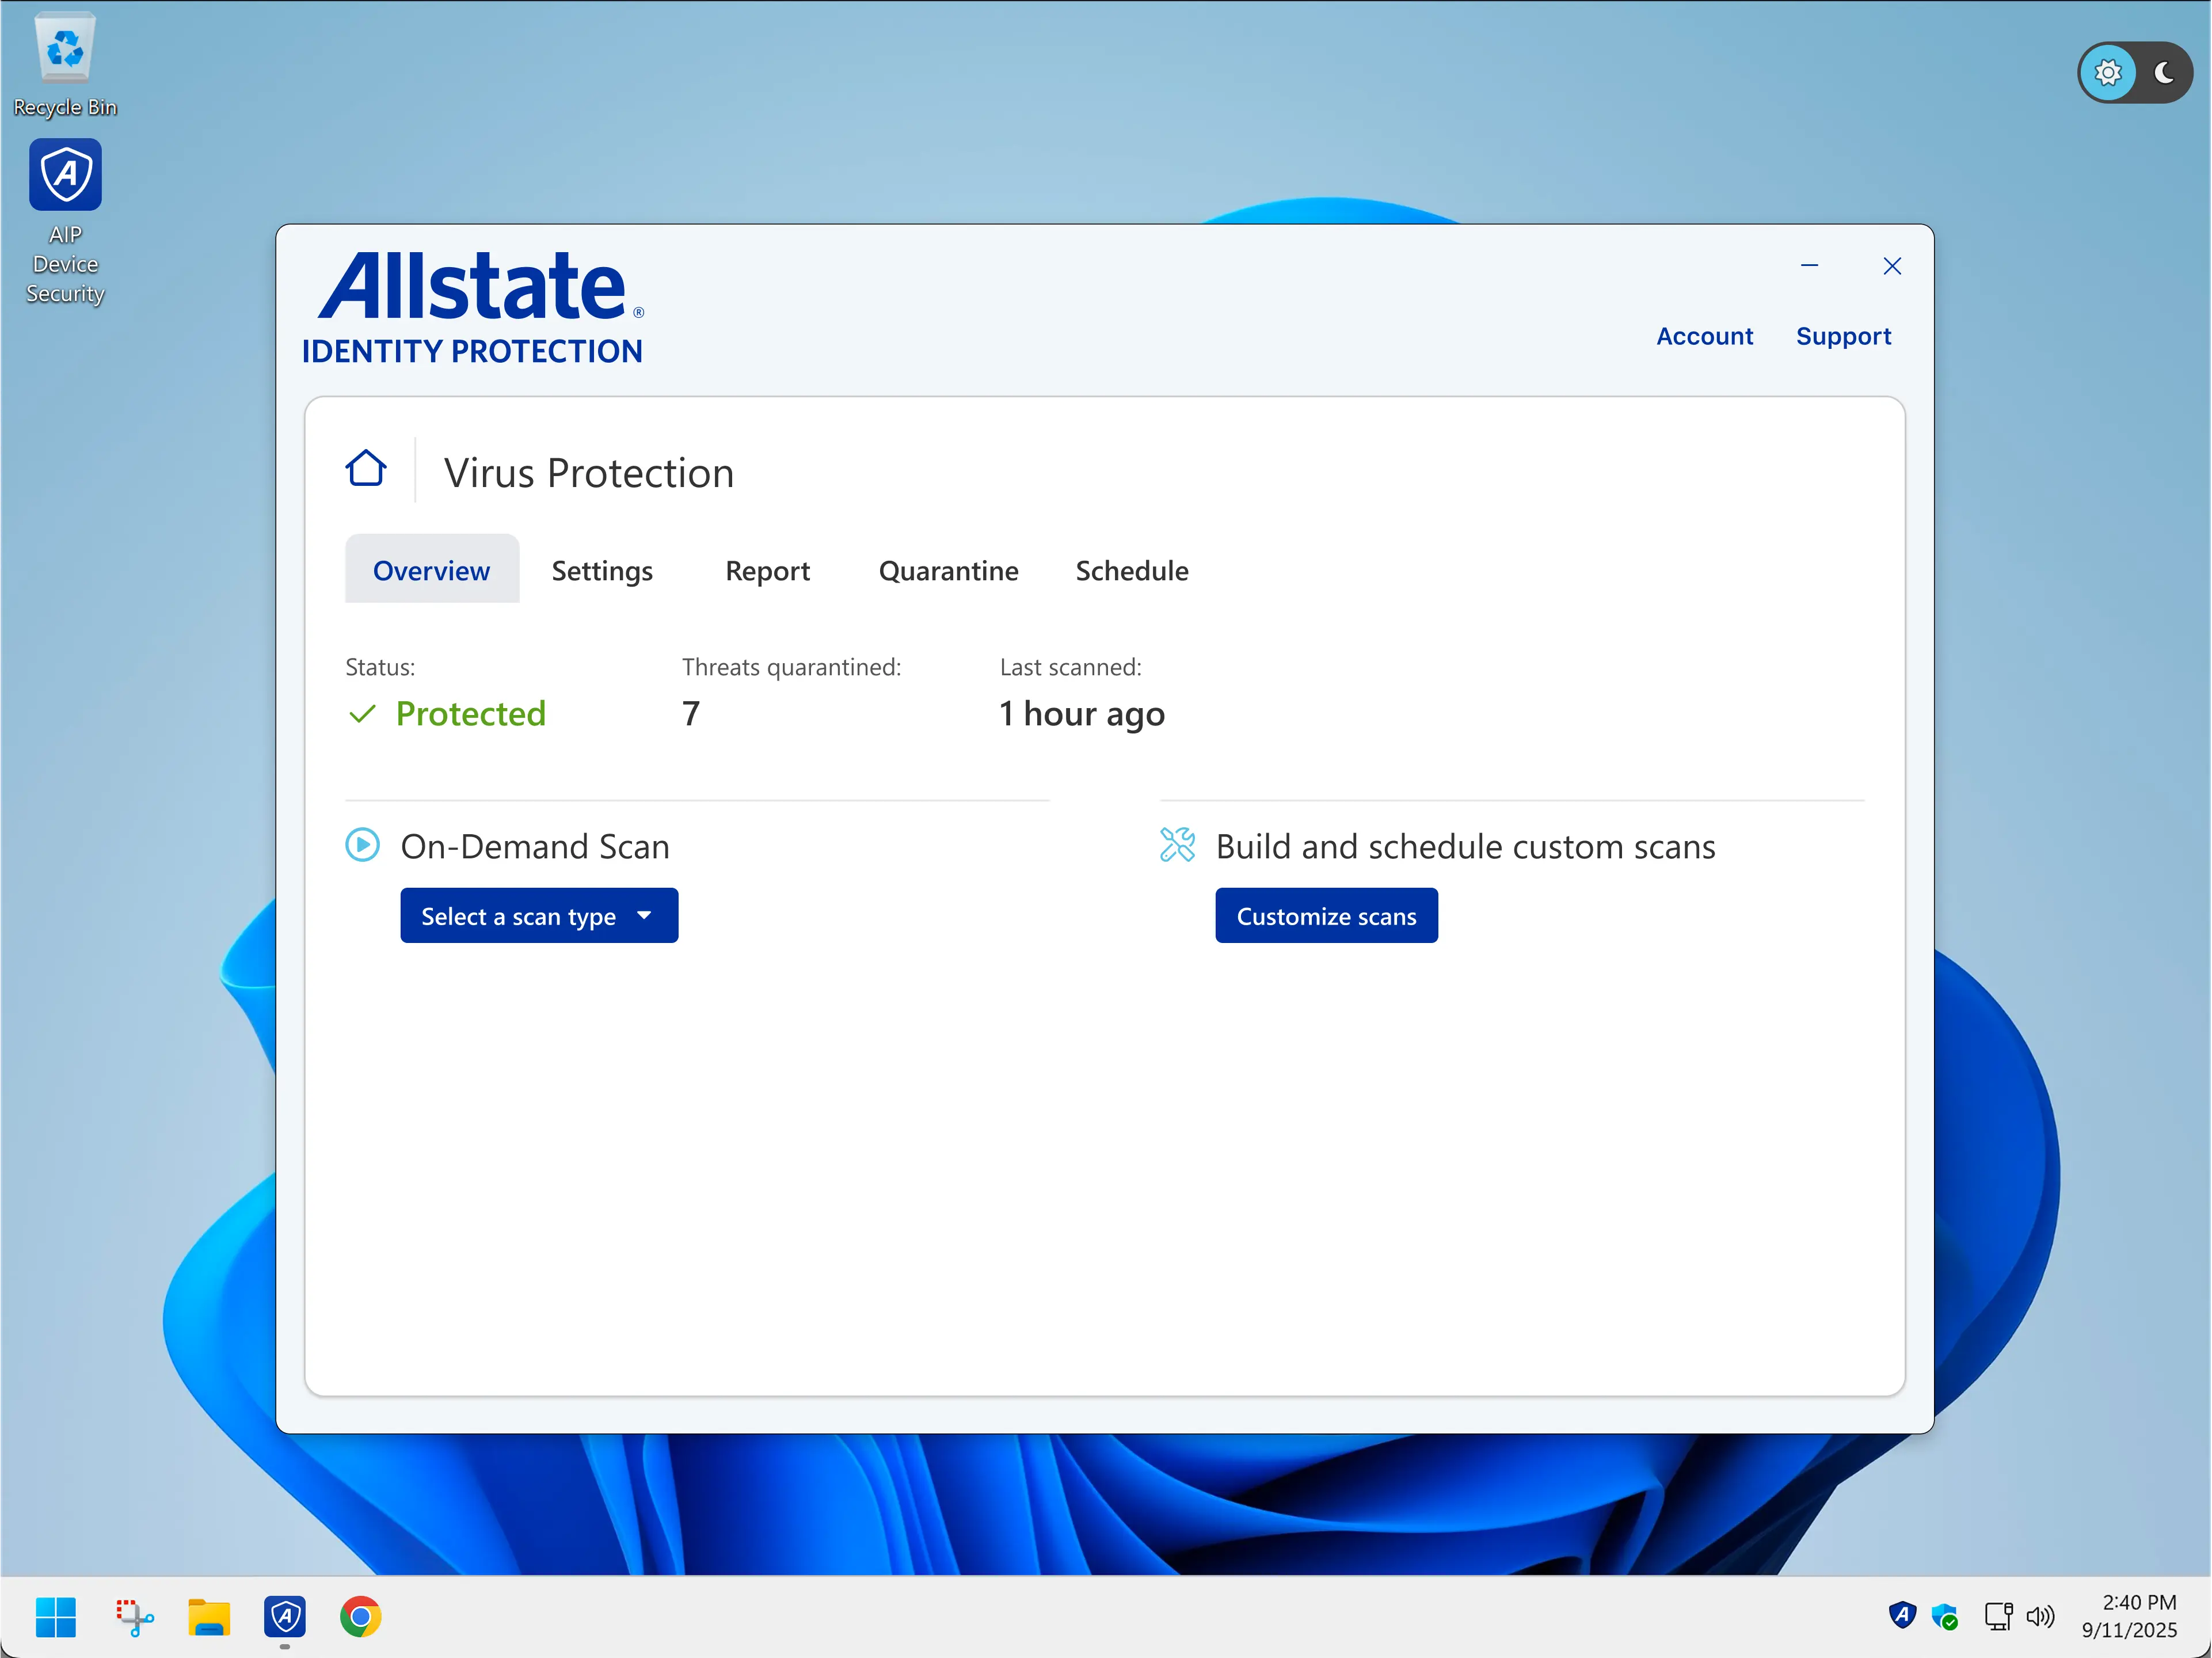Click the threats quarantined value 7
Screen dimensions: 2212x1658
point(690,713)
